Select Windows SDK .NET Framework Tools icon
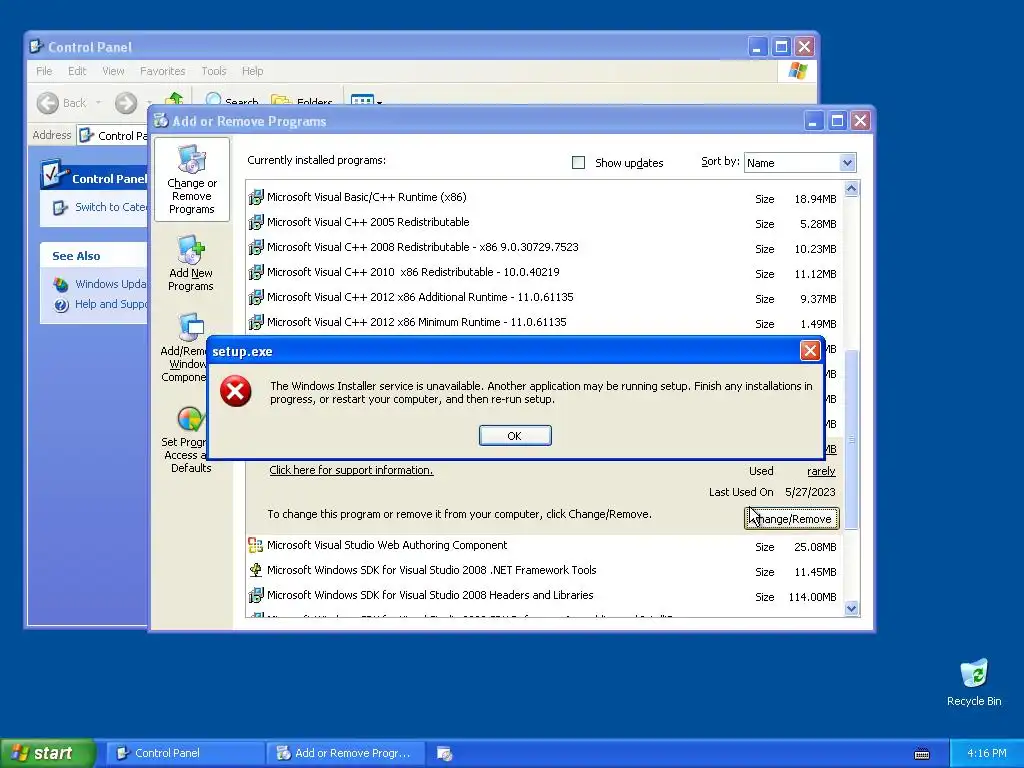 point(256,570)
